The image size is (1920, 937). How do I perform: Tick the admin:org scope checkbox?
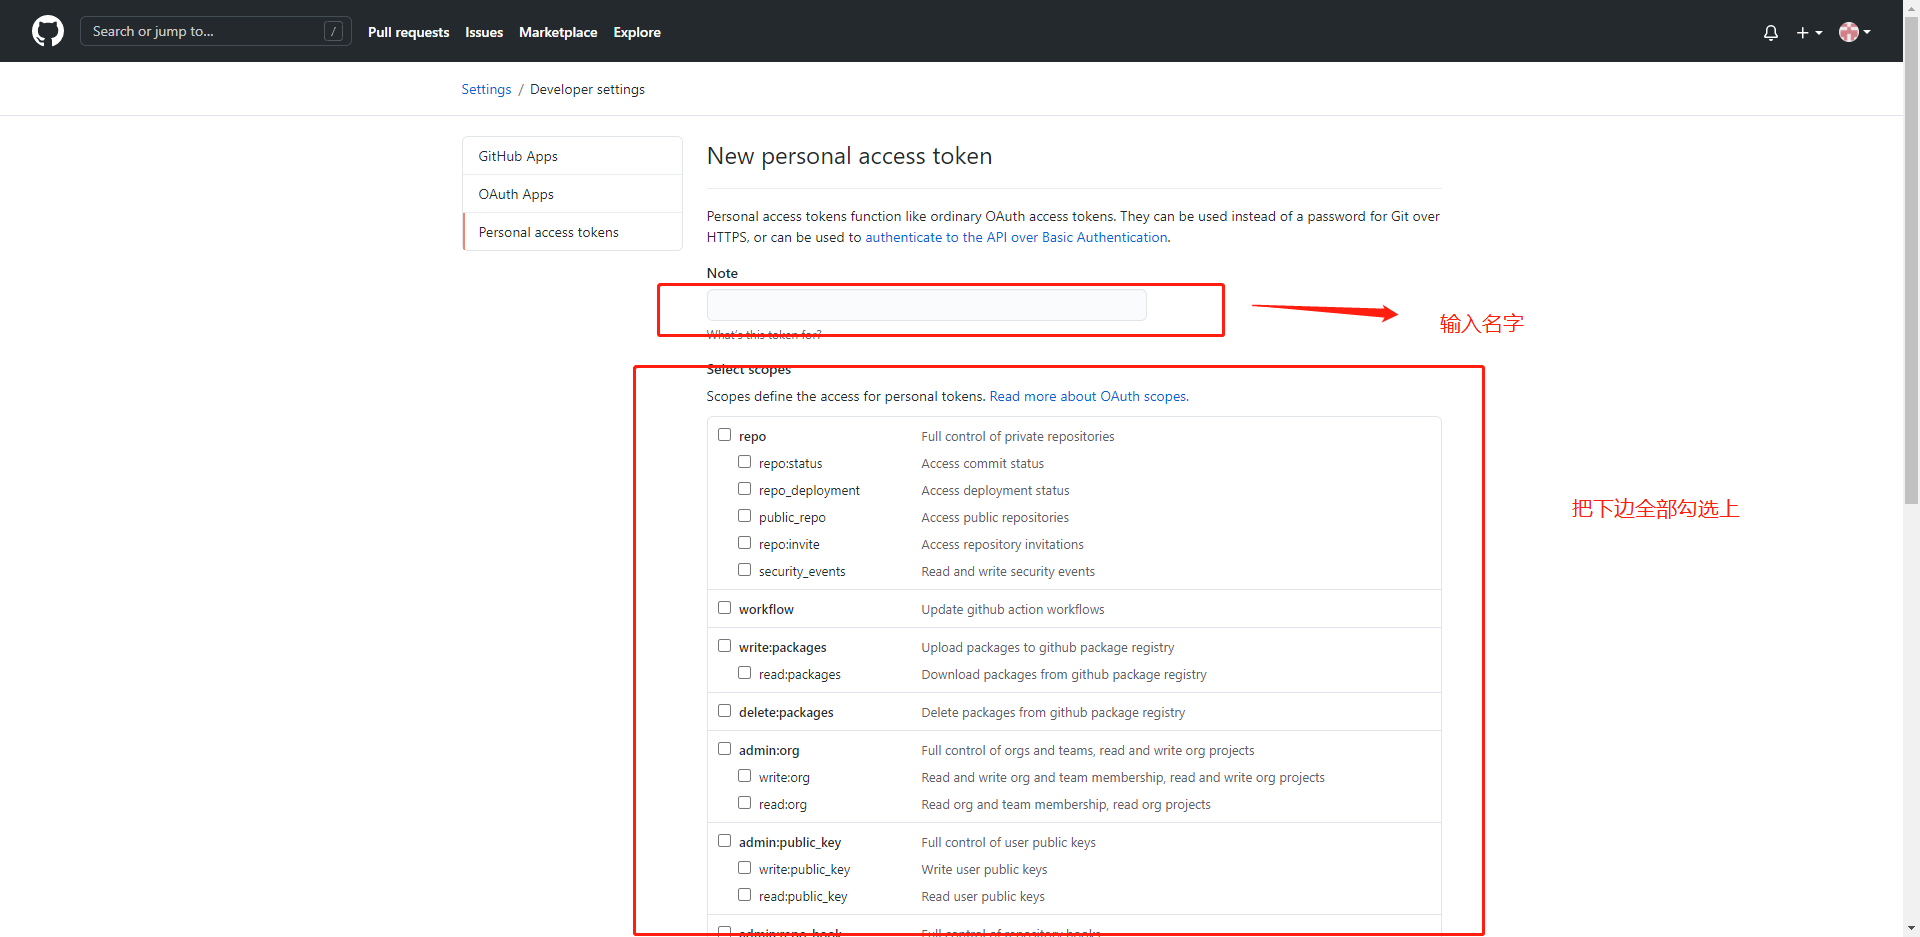724,749
